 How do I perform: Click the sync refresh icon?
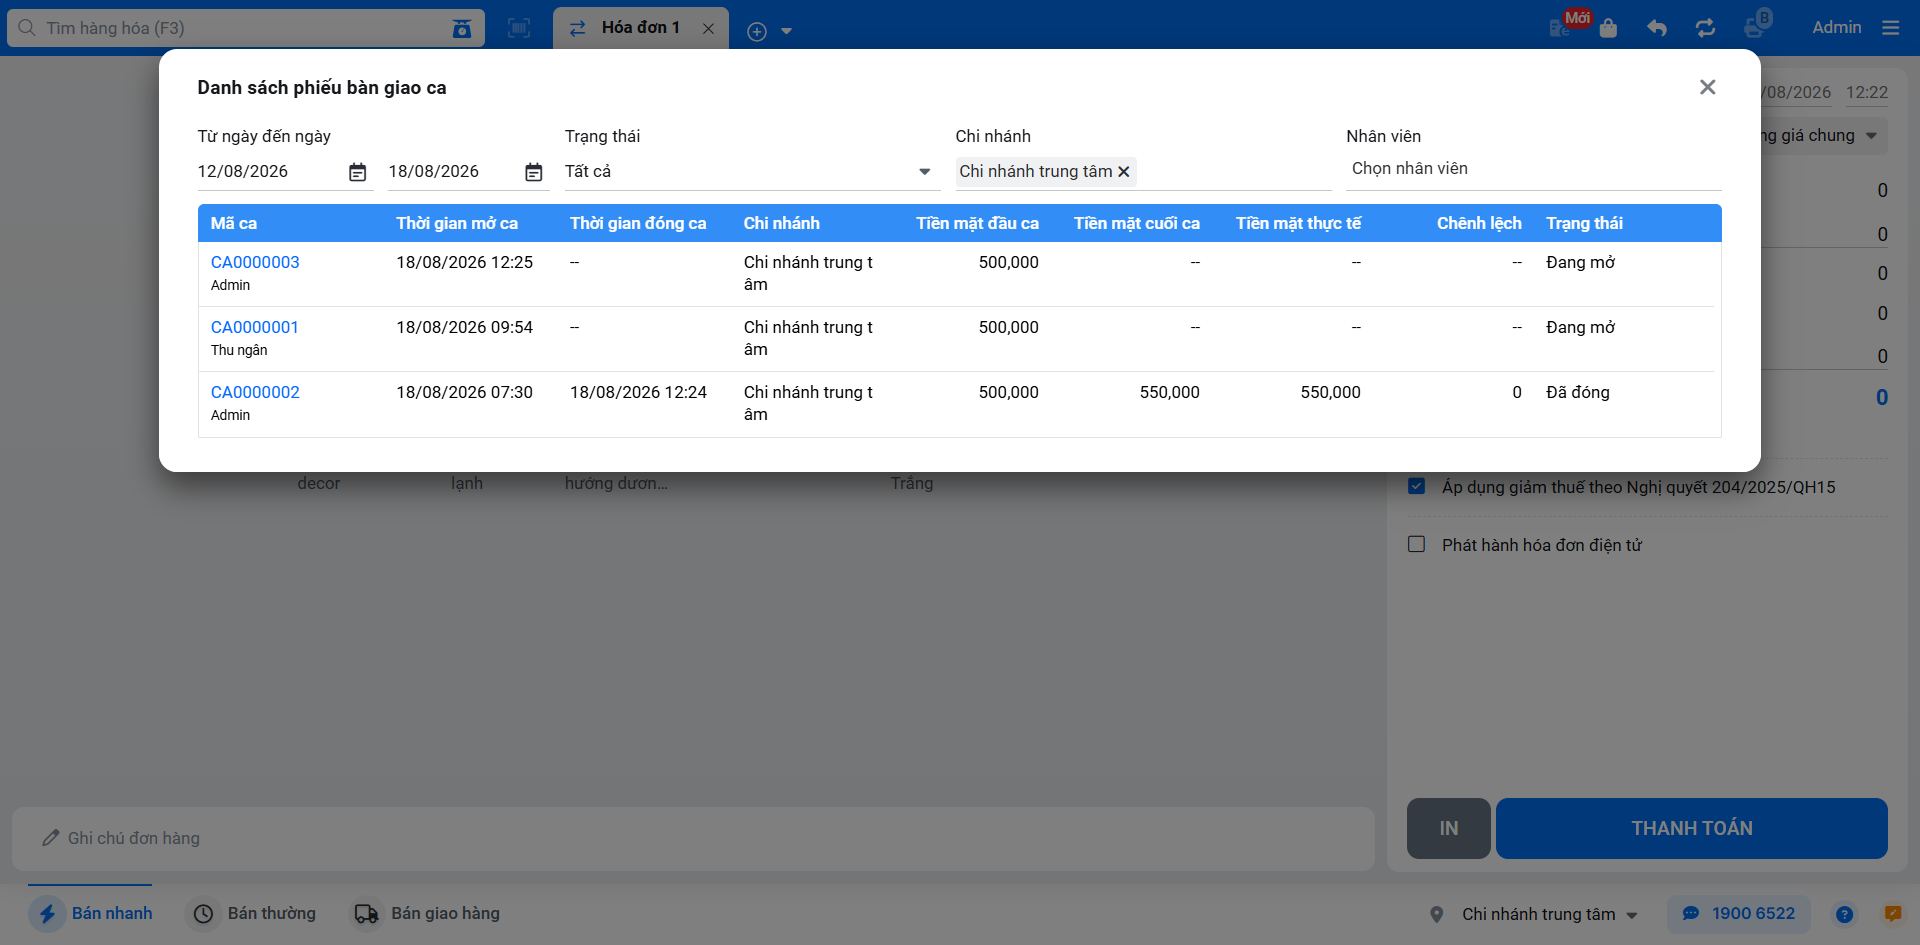1705,28
